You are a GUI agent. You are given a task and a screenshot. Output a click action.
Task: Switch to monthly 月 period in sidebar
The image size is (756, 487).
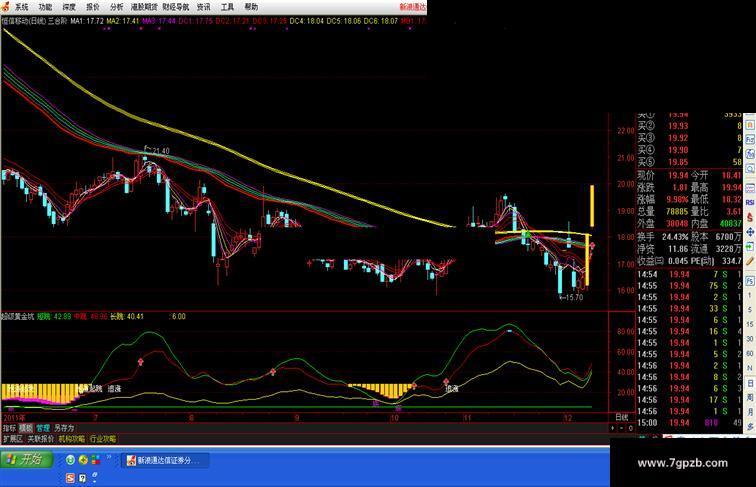click(x=750, y=412)
